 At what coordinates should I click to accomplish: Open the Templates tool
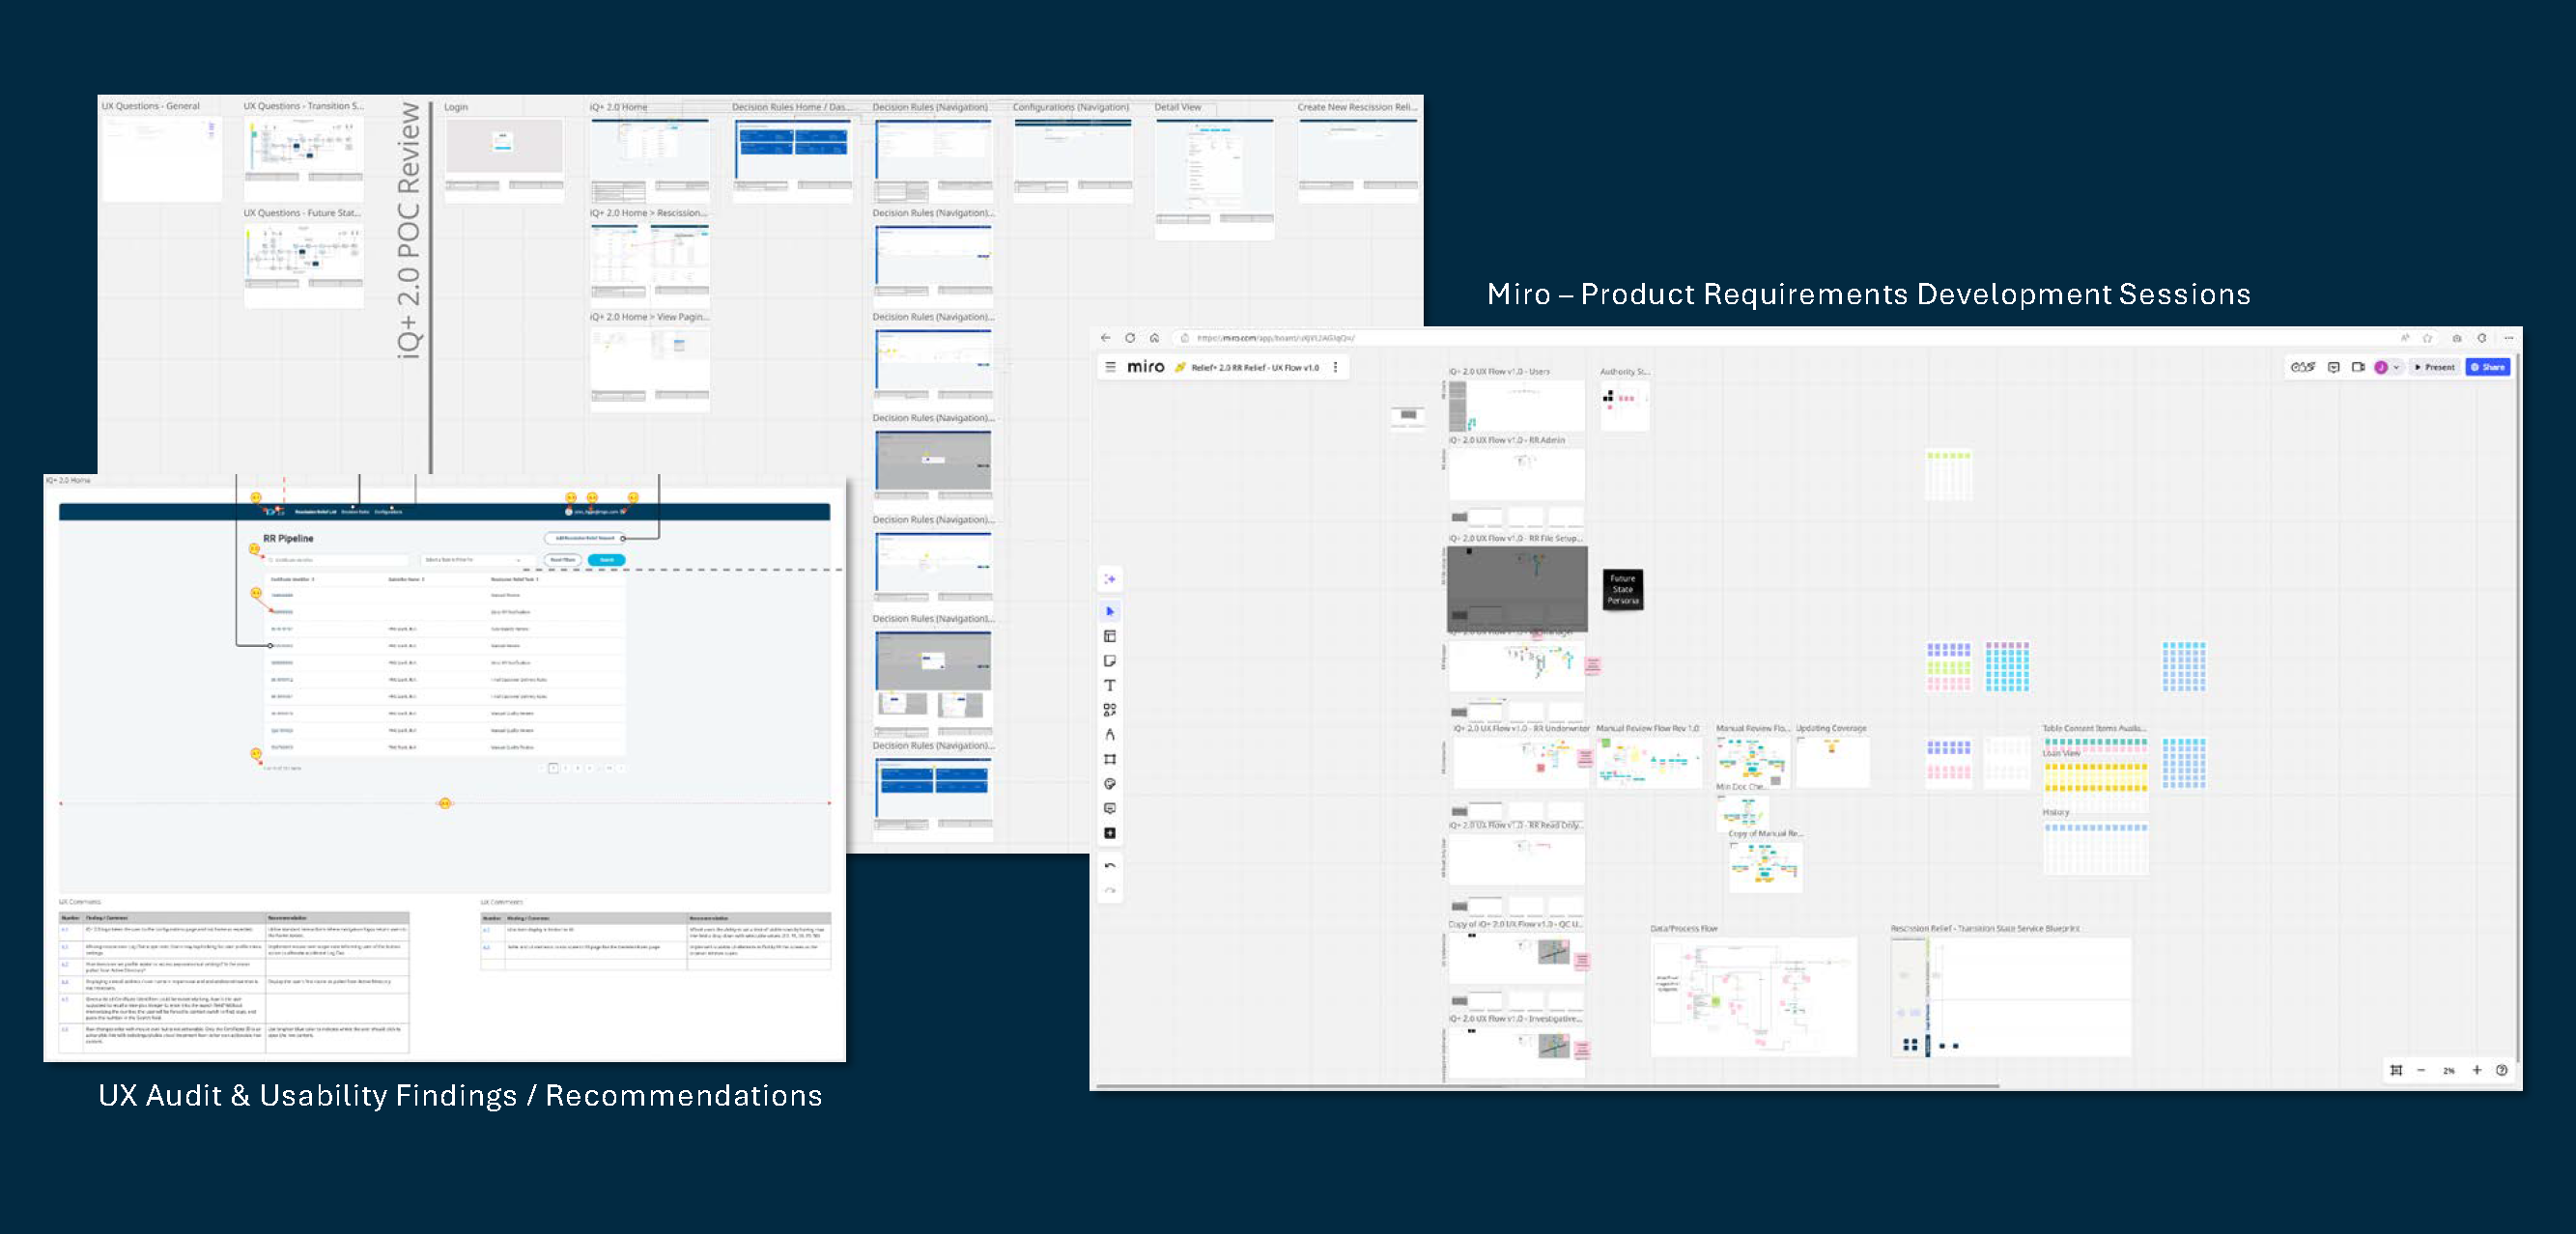1110,636
